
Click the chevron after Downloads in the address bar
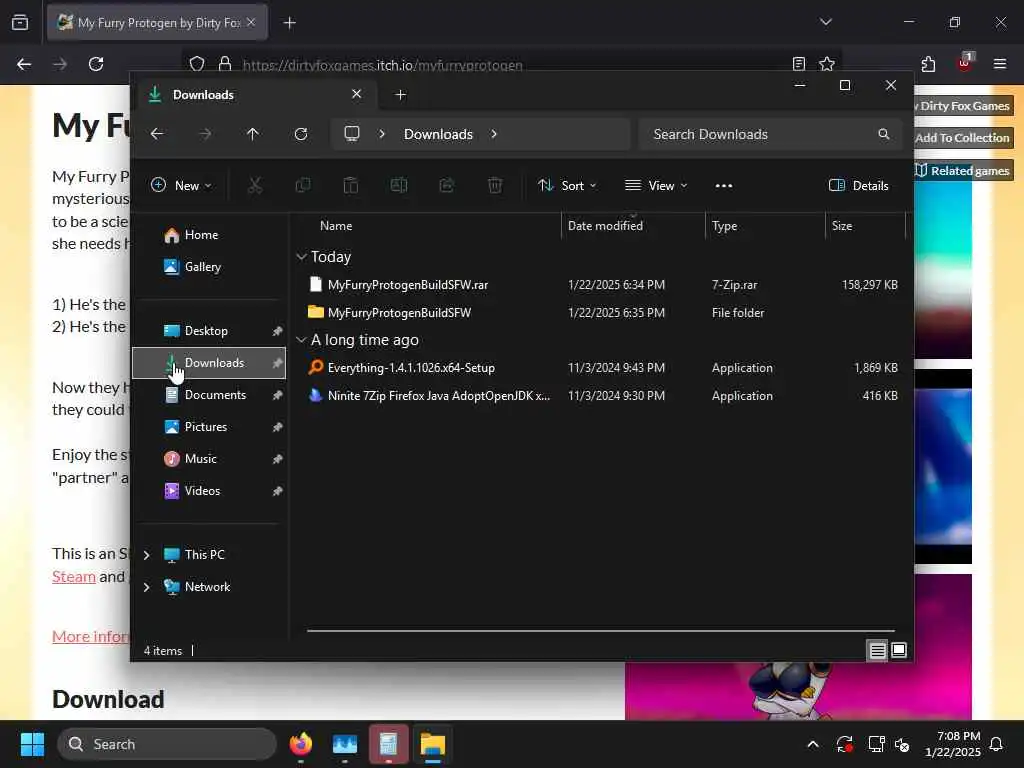[x=494, y=134]
